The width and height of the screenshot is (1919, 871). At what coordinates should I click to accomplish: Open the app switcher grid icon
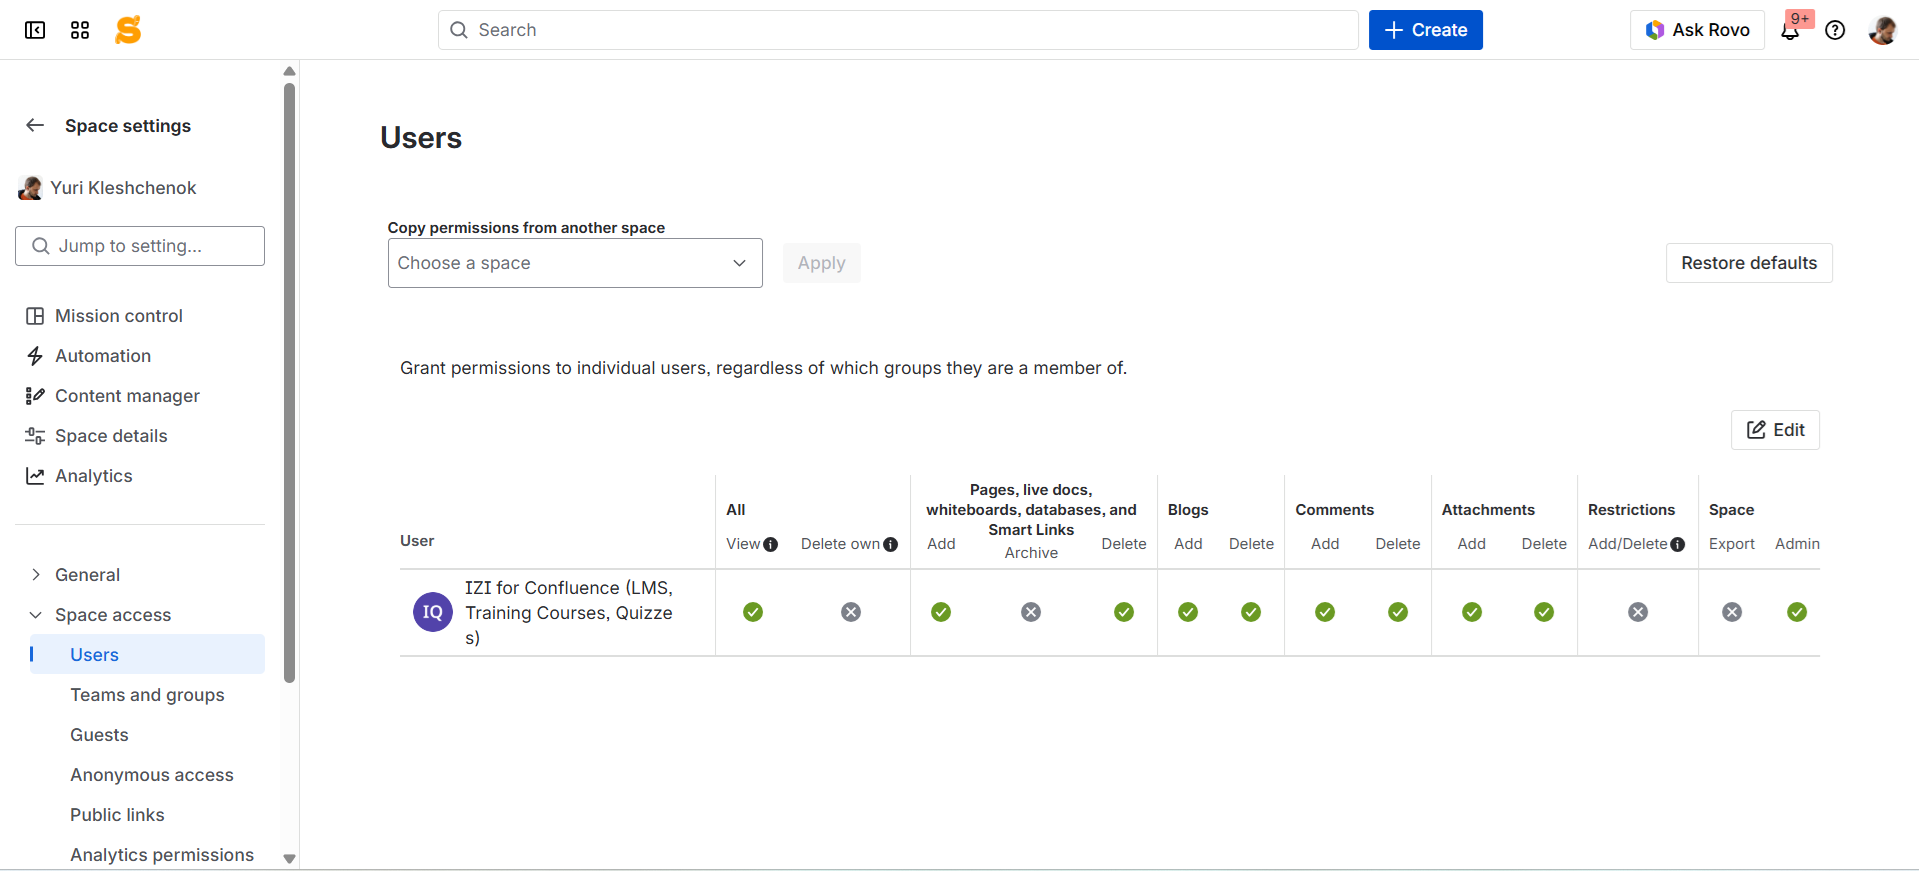pyautogui.click(x=80, y=30)
